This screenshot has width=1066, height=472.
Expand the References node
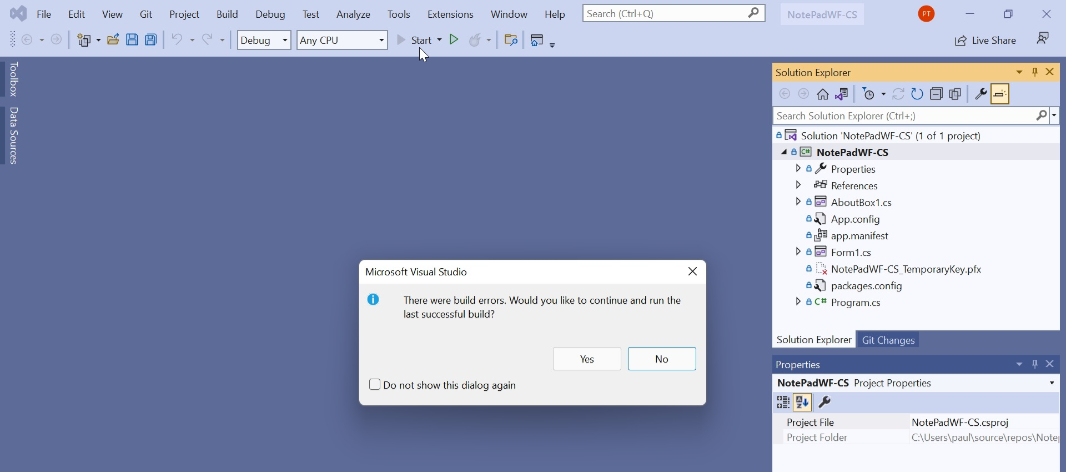click(x=798, y=185)
